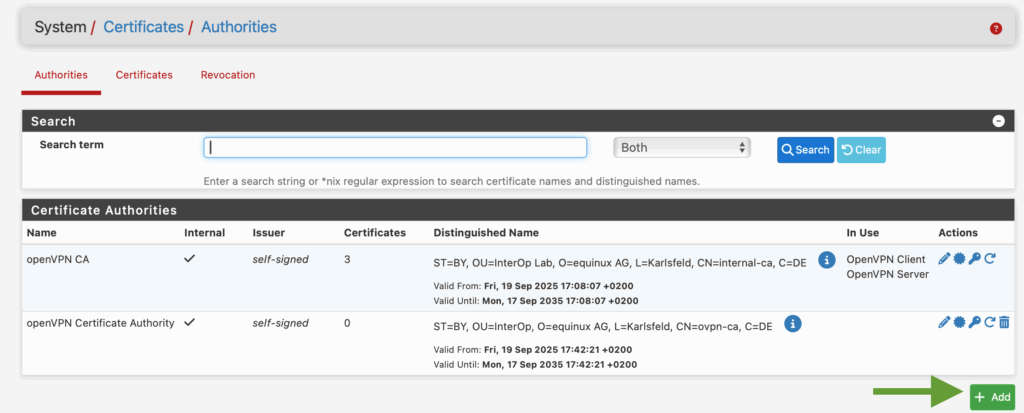Export the openVPN CA certificate via starburst icon
The height and width of the screenshot is (413, 1024).
(959, 259)
